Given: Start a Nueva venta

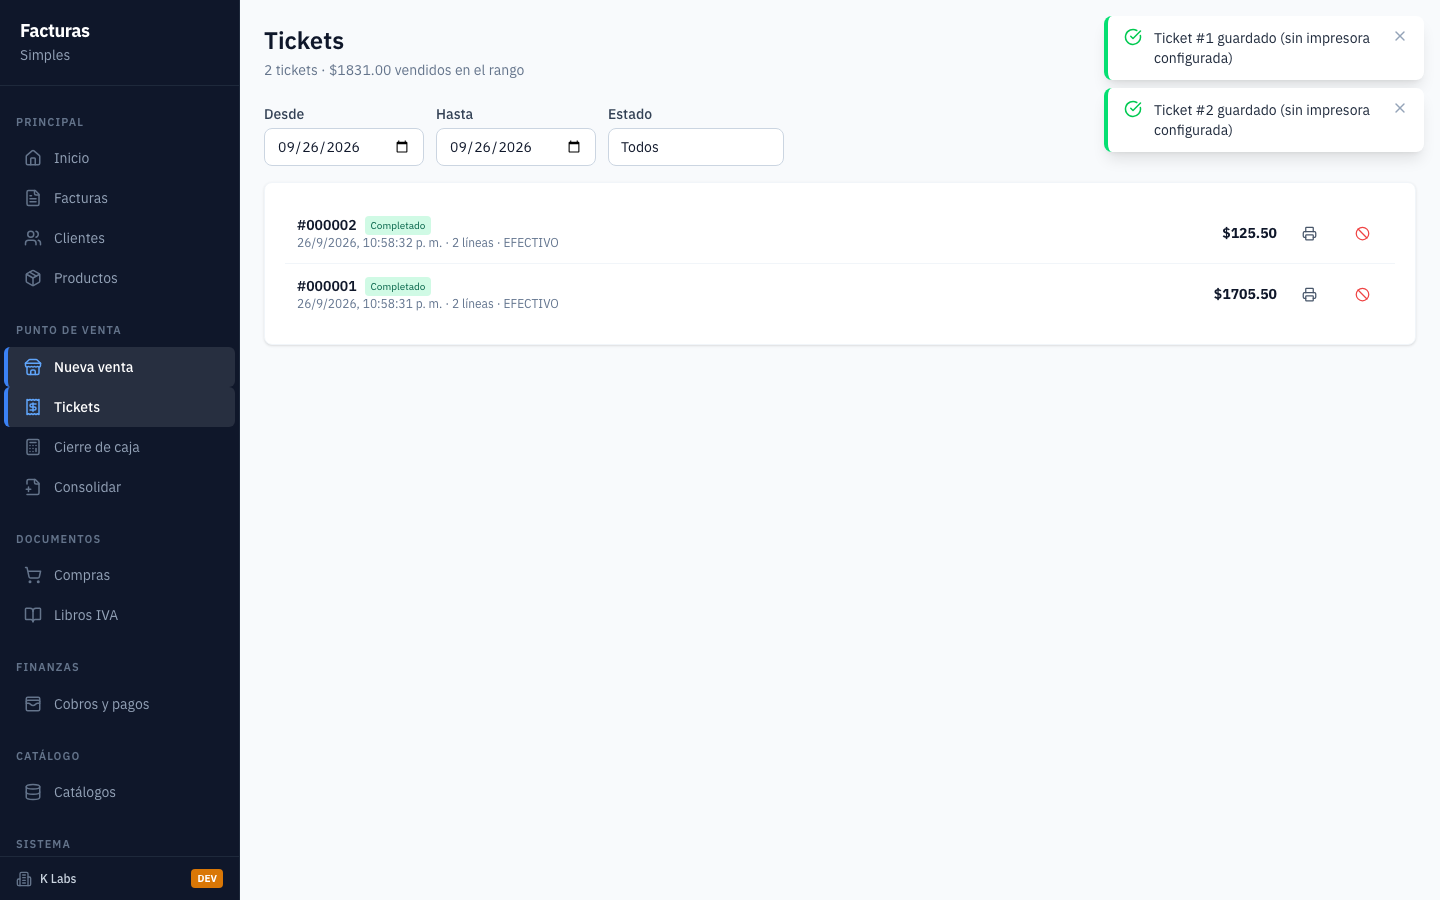Looking at the screenshot, I should (x=120, y=367).
